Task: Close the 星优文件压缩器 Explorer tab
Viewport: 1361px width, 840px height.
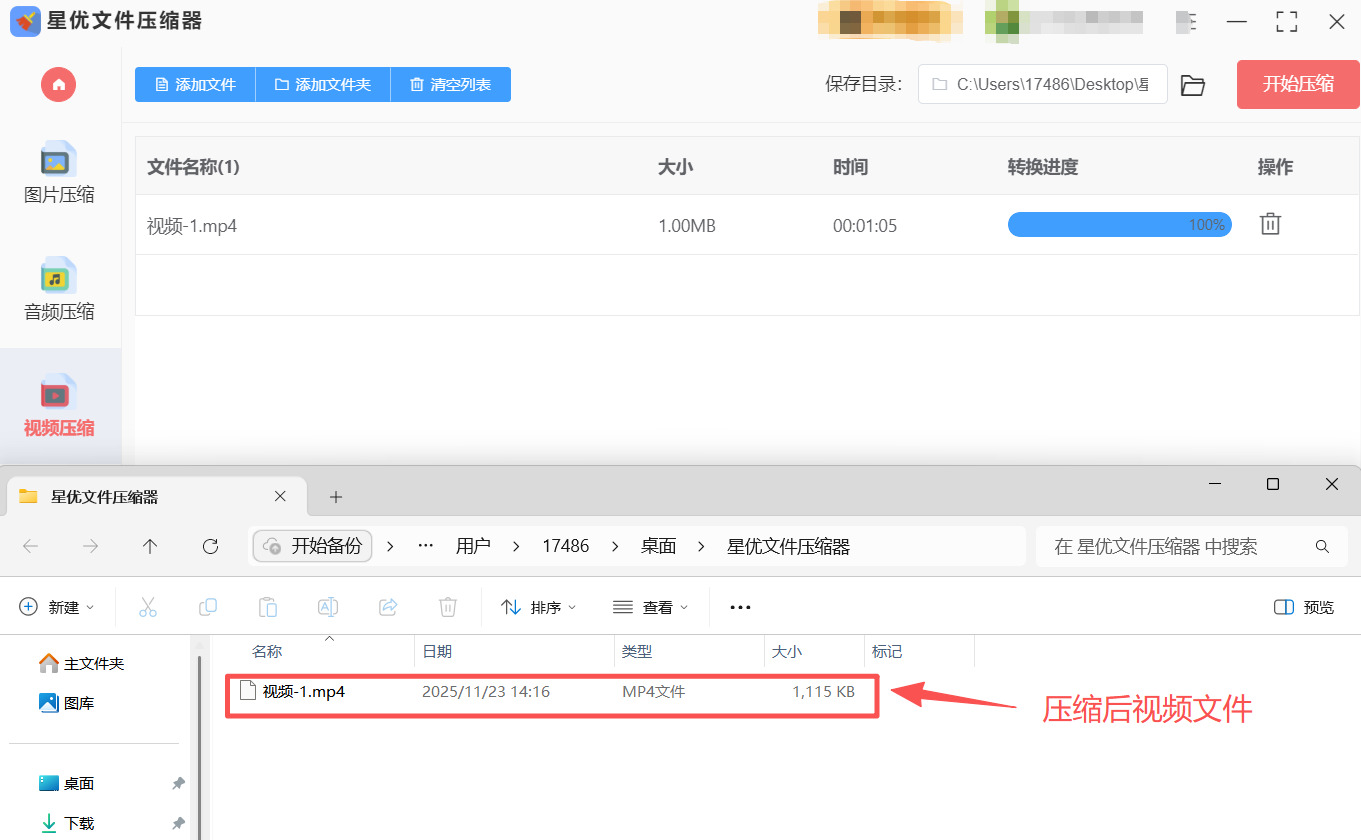Action: (280, 497)
